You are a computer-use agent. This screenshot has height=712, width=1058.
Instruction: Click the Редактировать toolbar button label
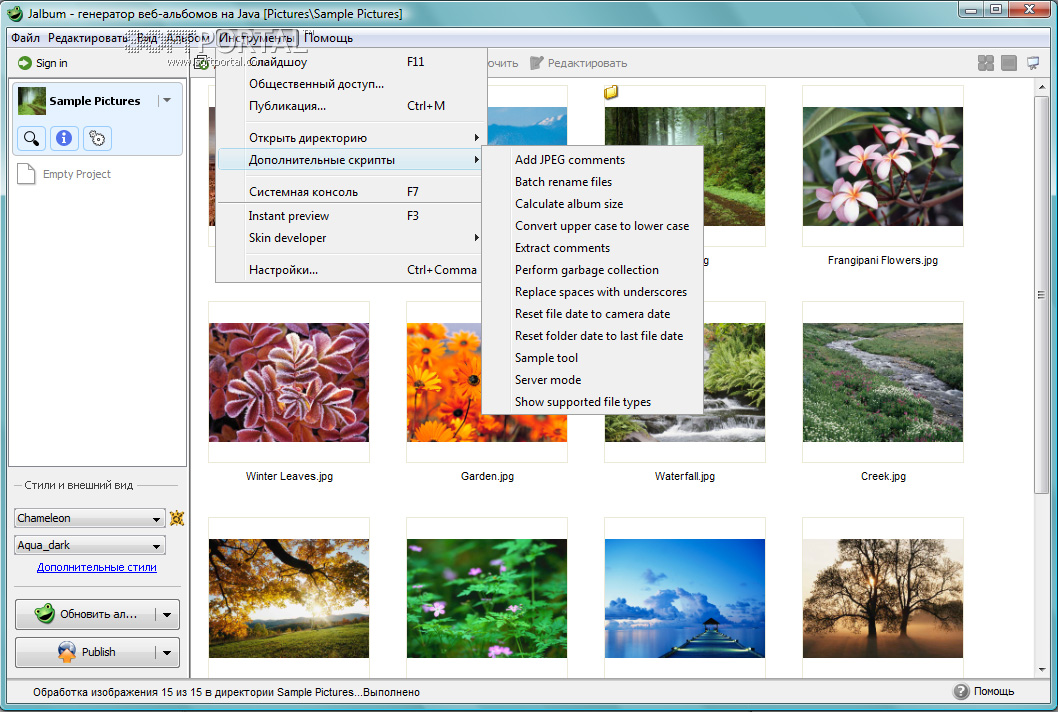pos(587,63)
